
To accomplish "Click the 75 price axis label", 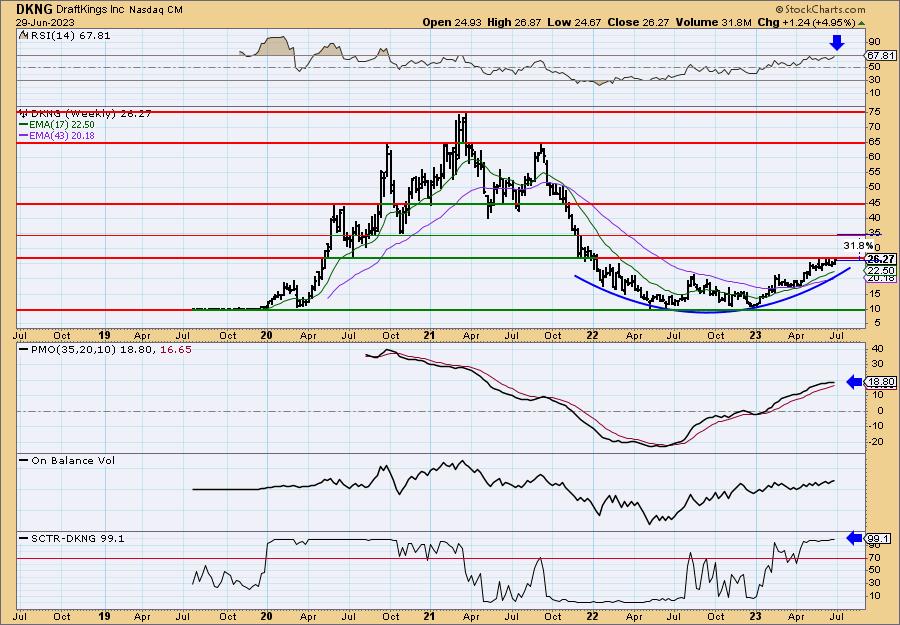I will [875, 112].
